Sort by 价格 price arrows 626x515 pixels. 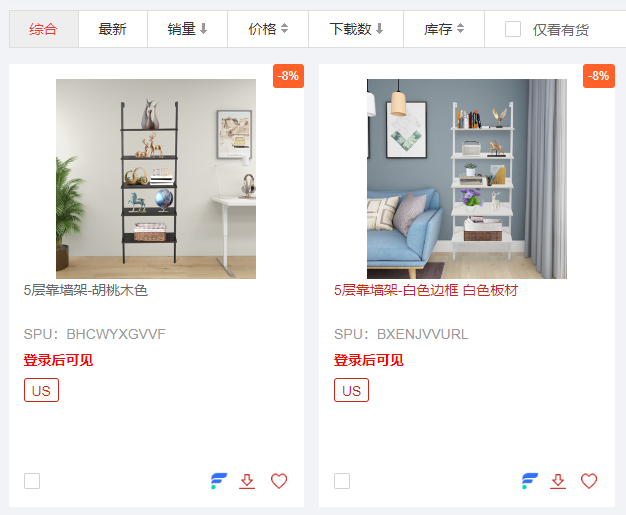tap(268, 29)
